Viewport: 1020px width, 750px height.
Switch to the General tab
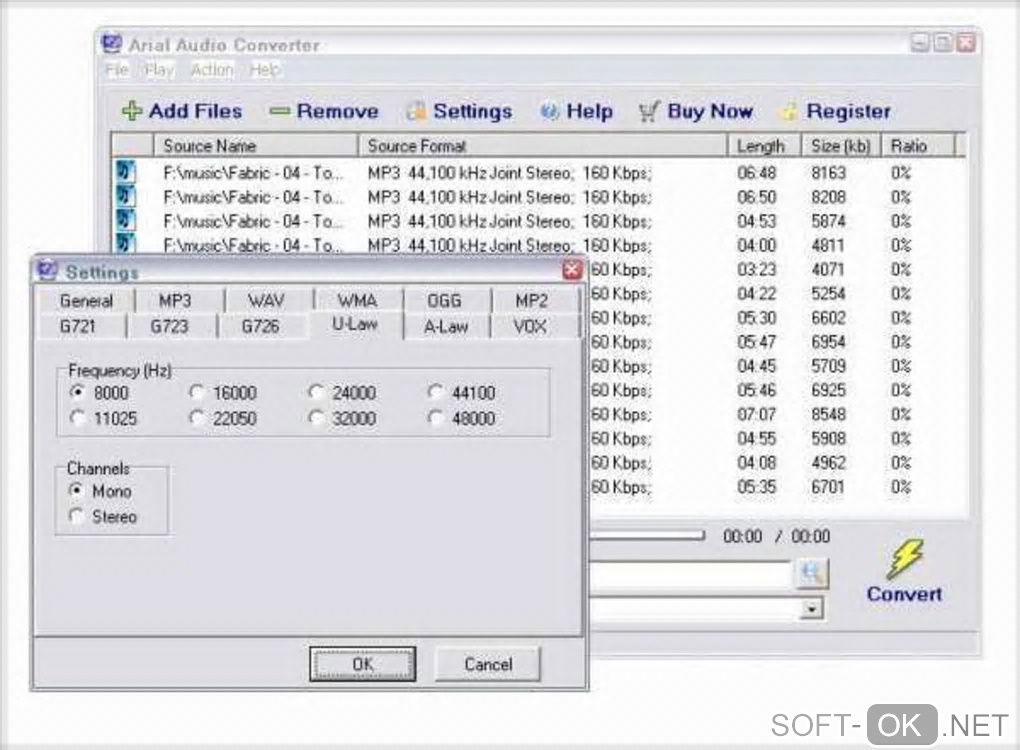tap(87, 301)
